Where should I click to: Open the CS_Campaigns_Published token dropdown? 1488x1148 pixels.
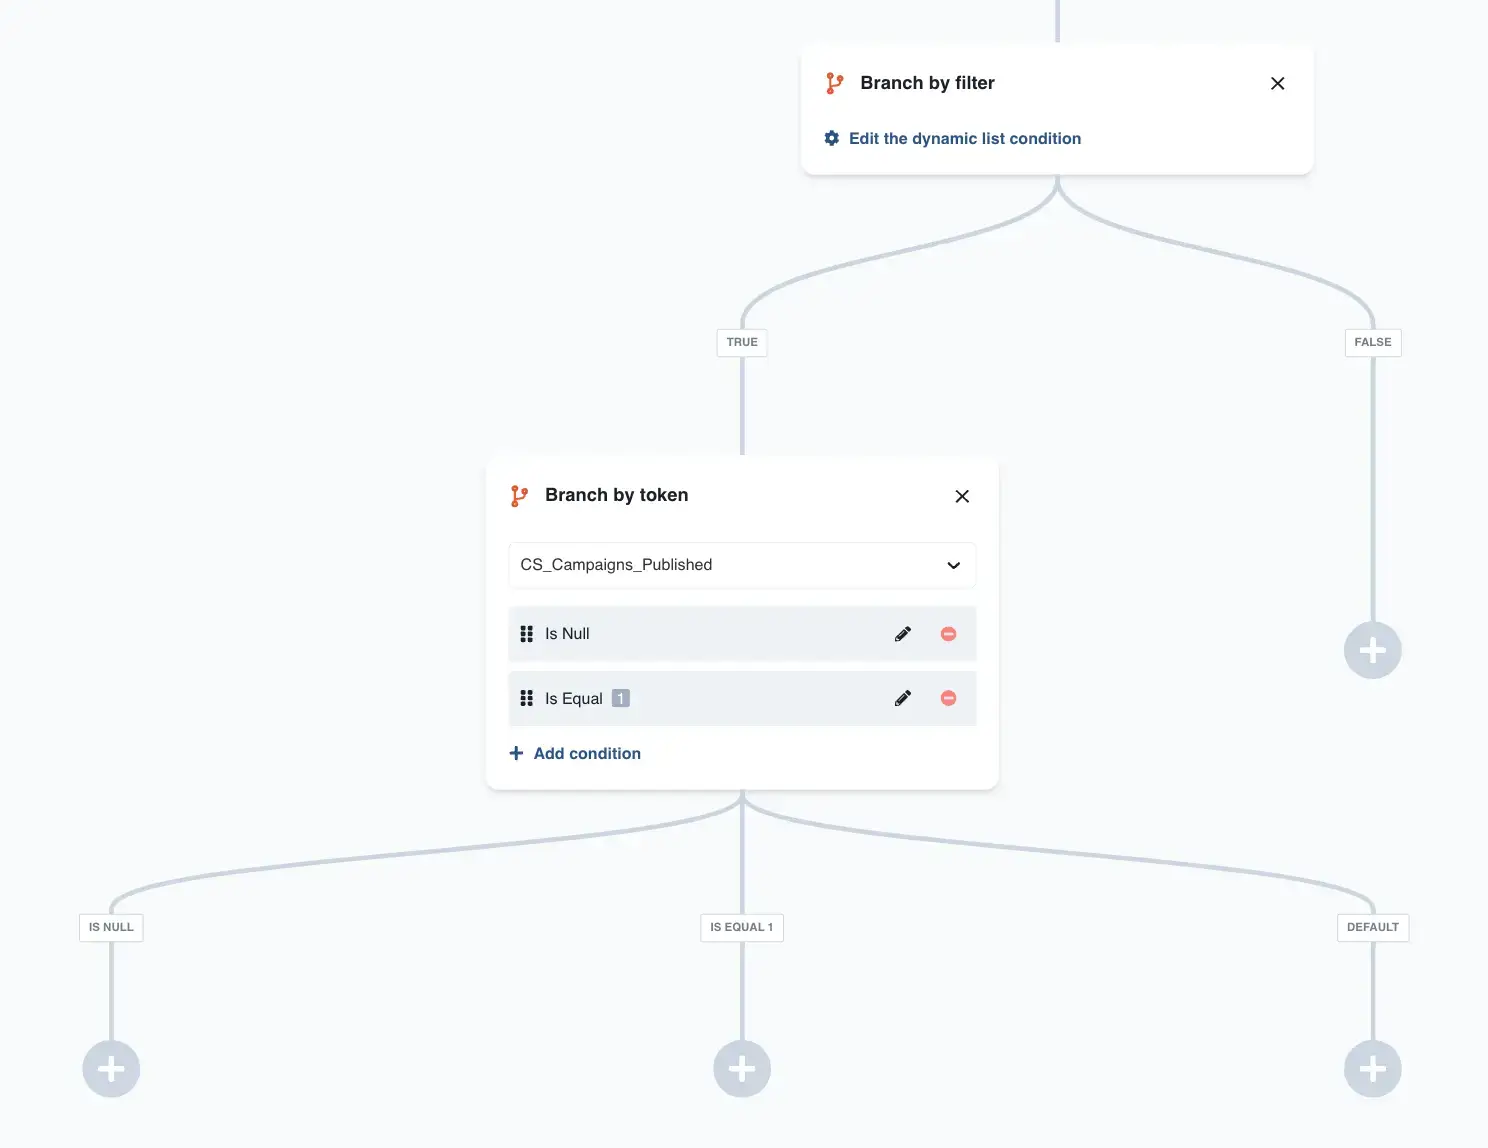[742, 565]
